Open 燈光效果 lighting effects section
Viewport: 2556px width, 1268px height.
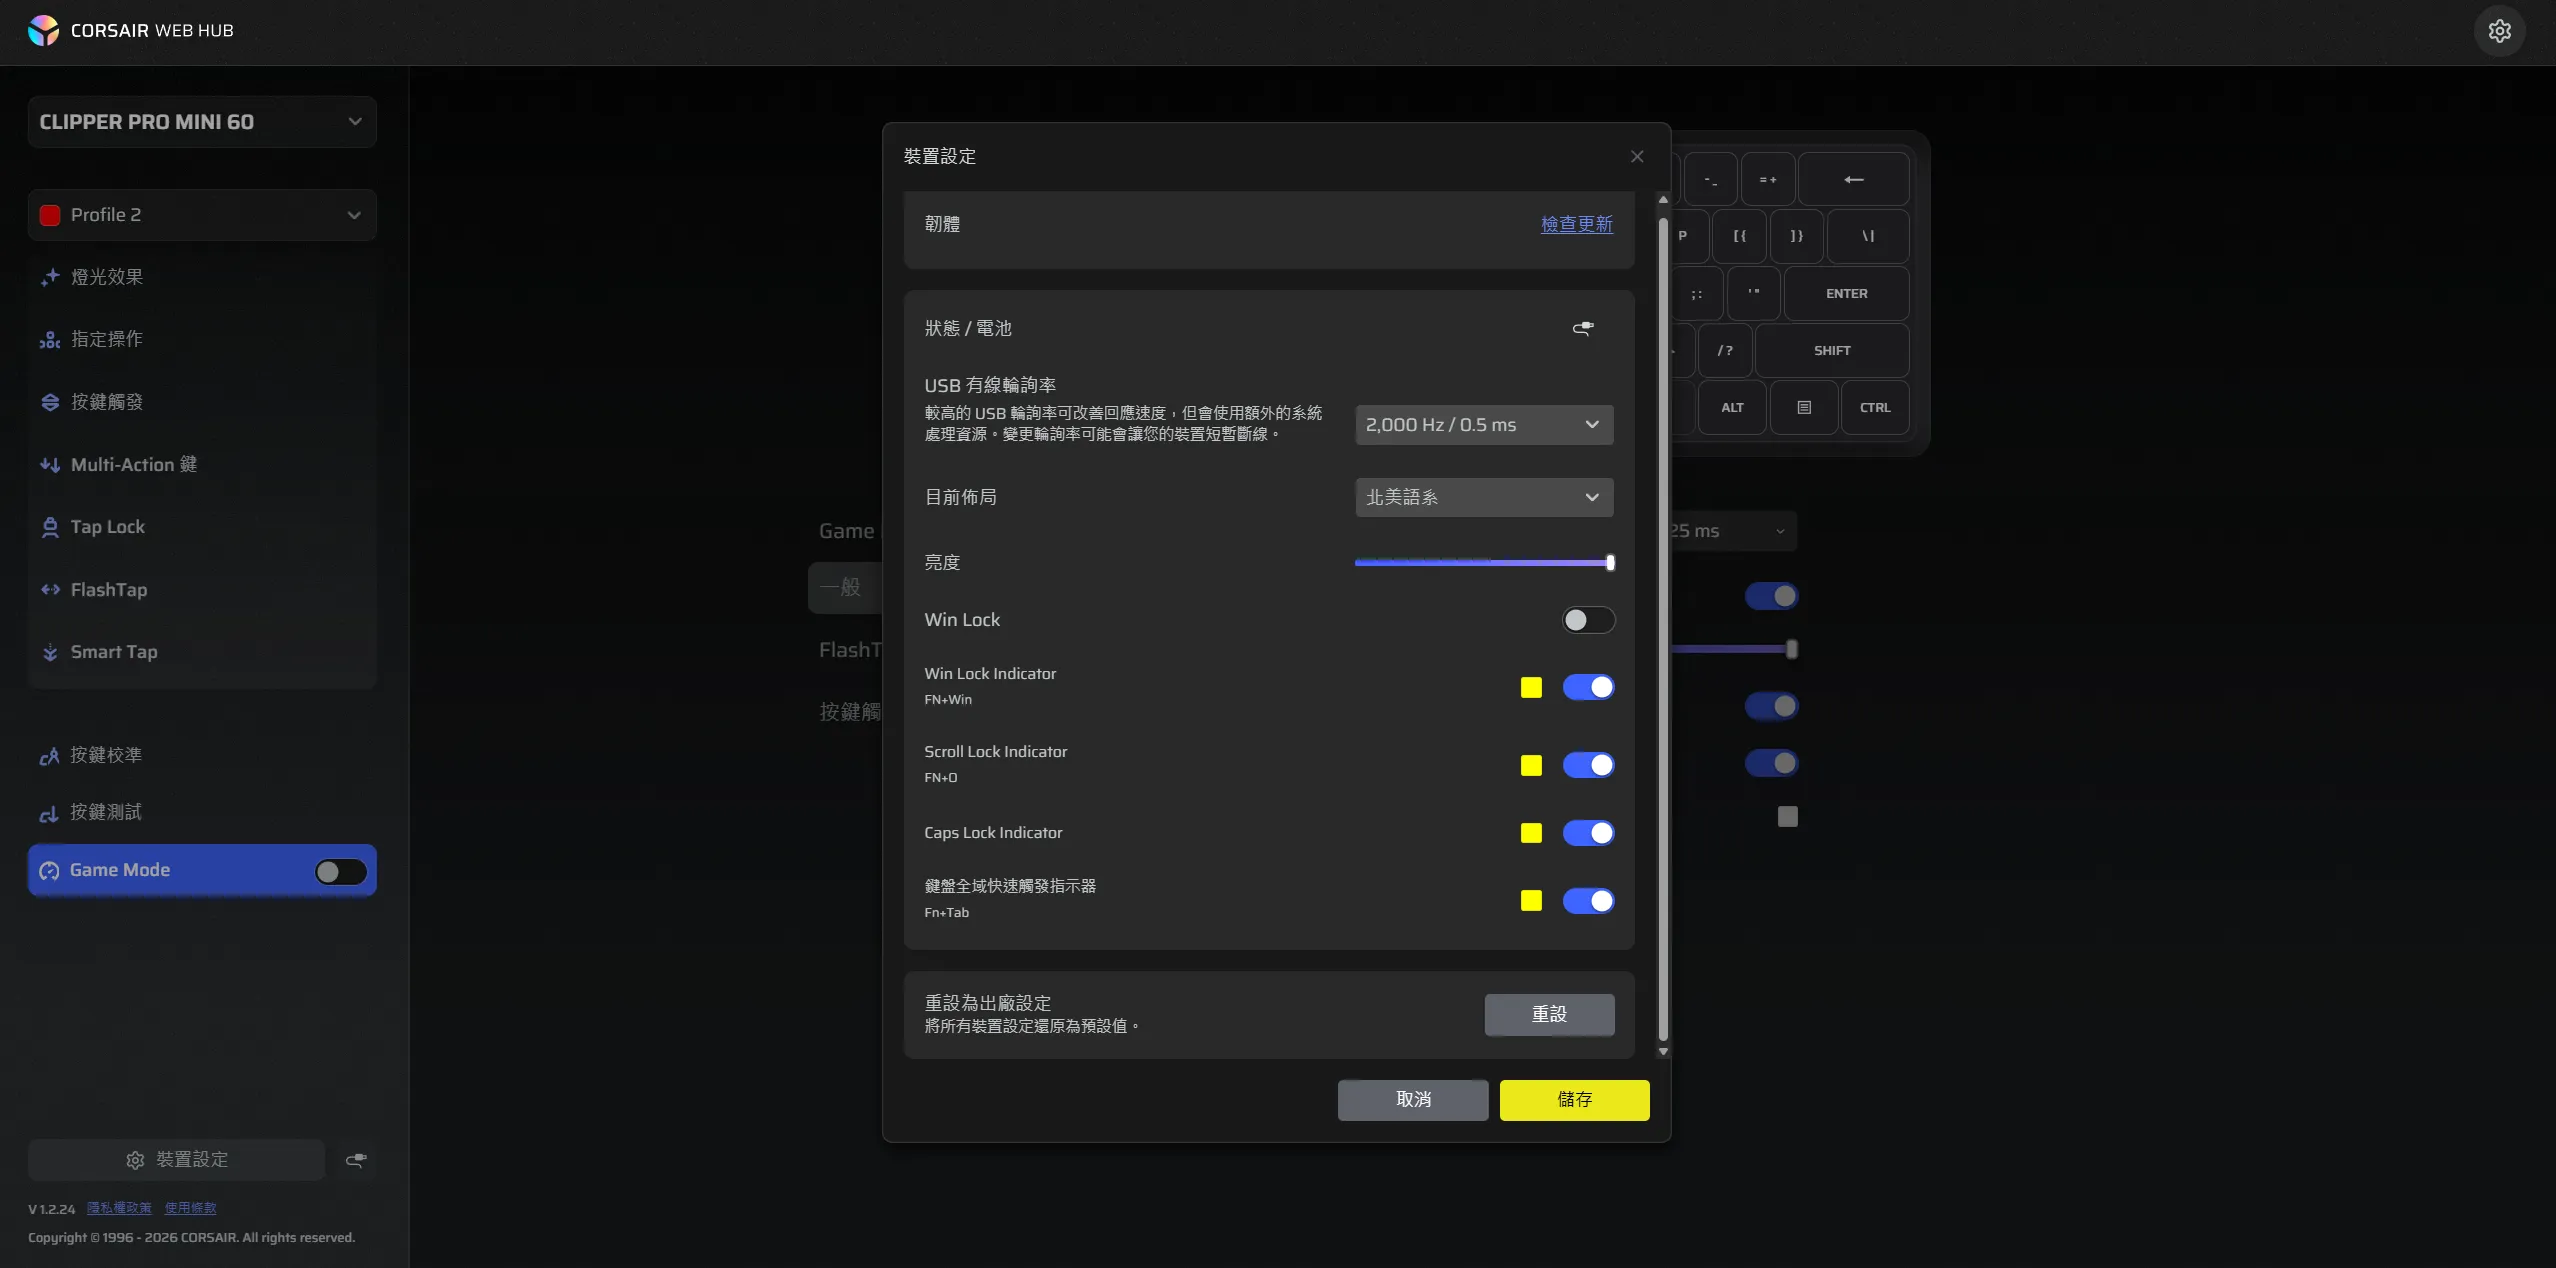coord(202,277)
